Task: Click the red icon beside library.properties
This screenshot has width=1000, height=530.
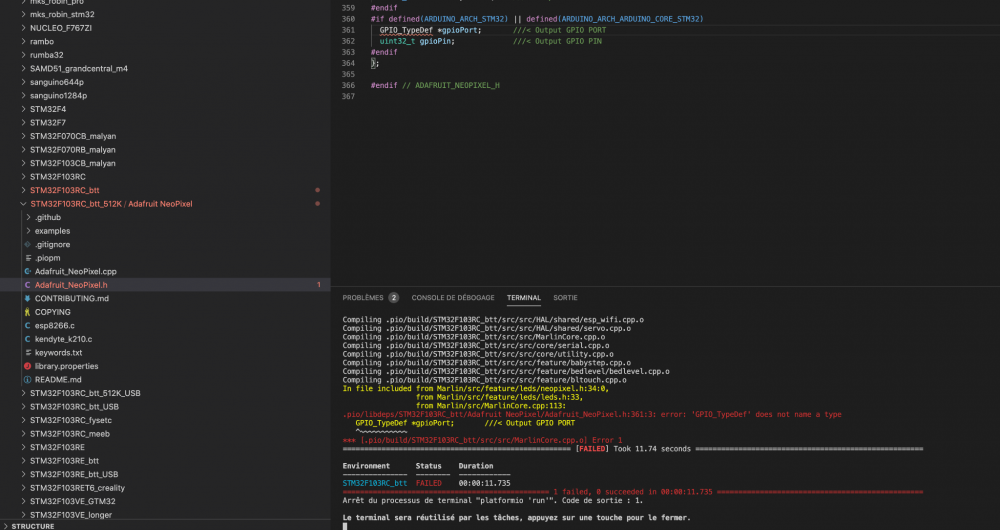Action: coord(27,366)
